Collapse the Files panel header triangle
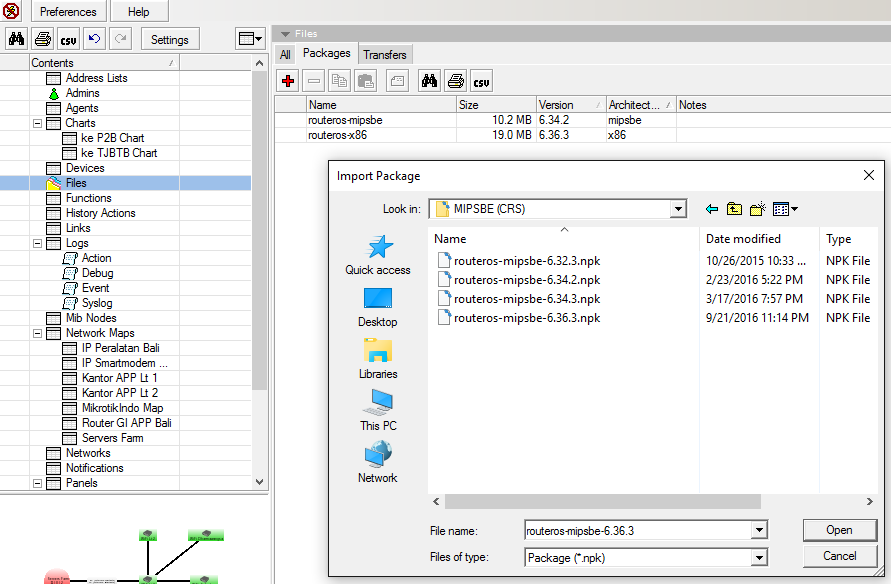This screenshot has height=584, width=891. (285, 34)
